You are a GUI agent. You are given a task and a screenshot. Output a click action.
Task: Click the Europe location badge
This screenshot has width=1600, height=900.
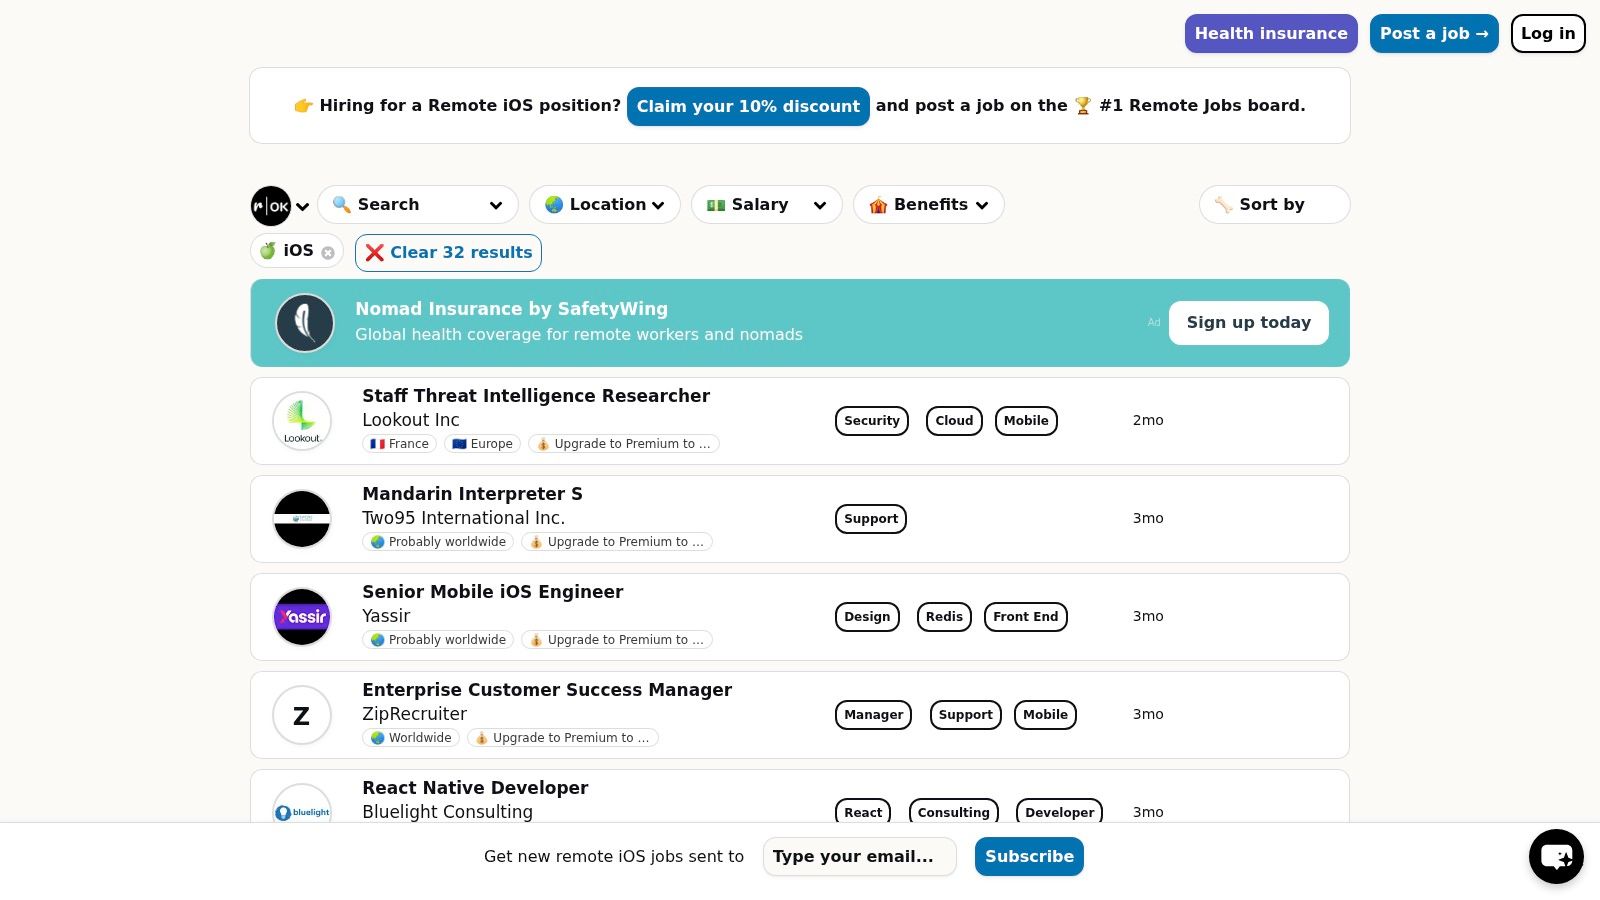(482, 444)
